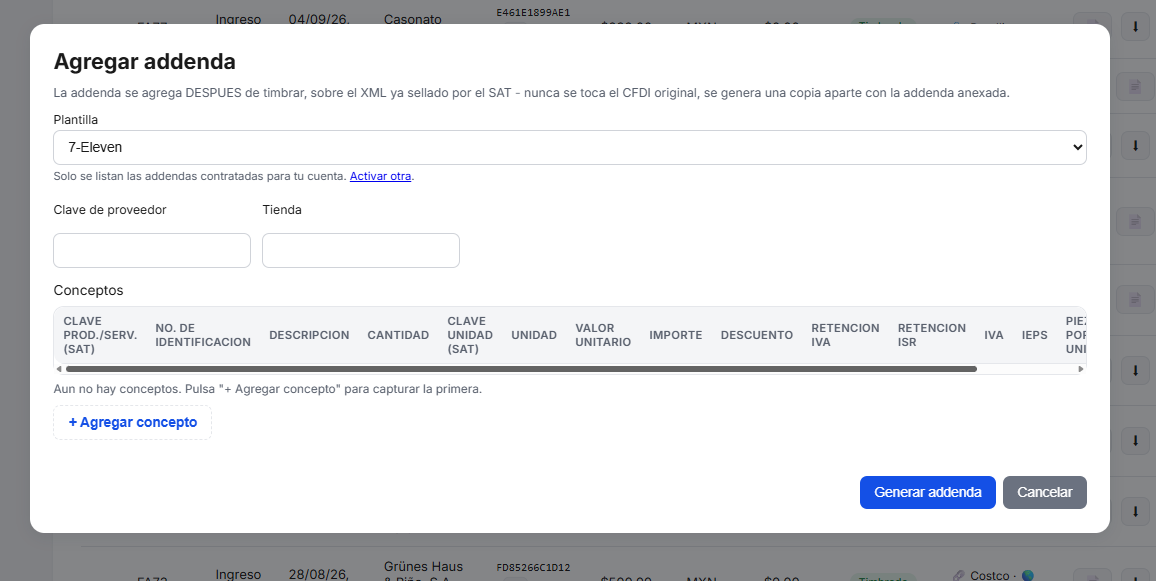The height and width of the screenshot is (581, 1156).
Task: Select the 'RETENCION ISR' column header
Action: [931, 335]
